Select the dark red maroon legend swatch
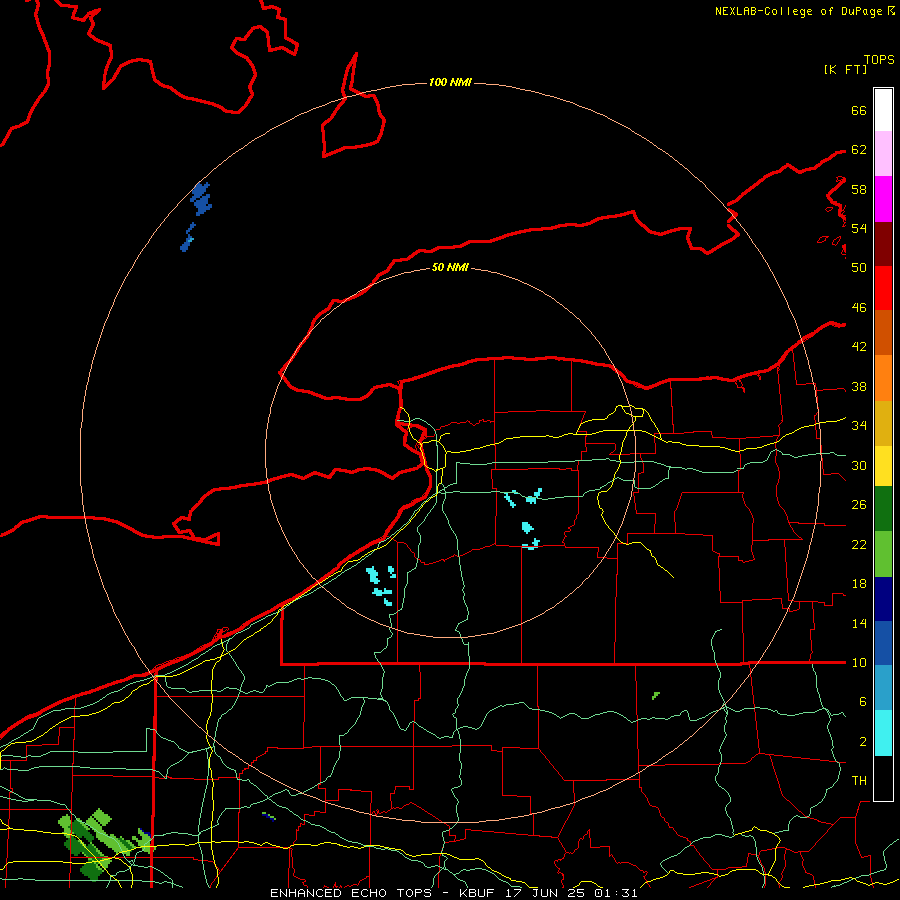 point(883,244)
